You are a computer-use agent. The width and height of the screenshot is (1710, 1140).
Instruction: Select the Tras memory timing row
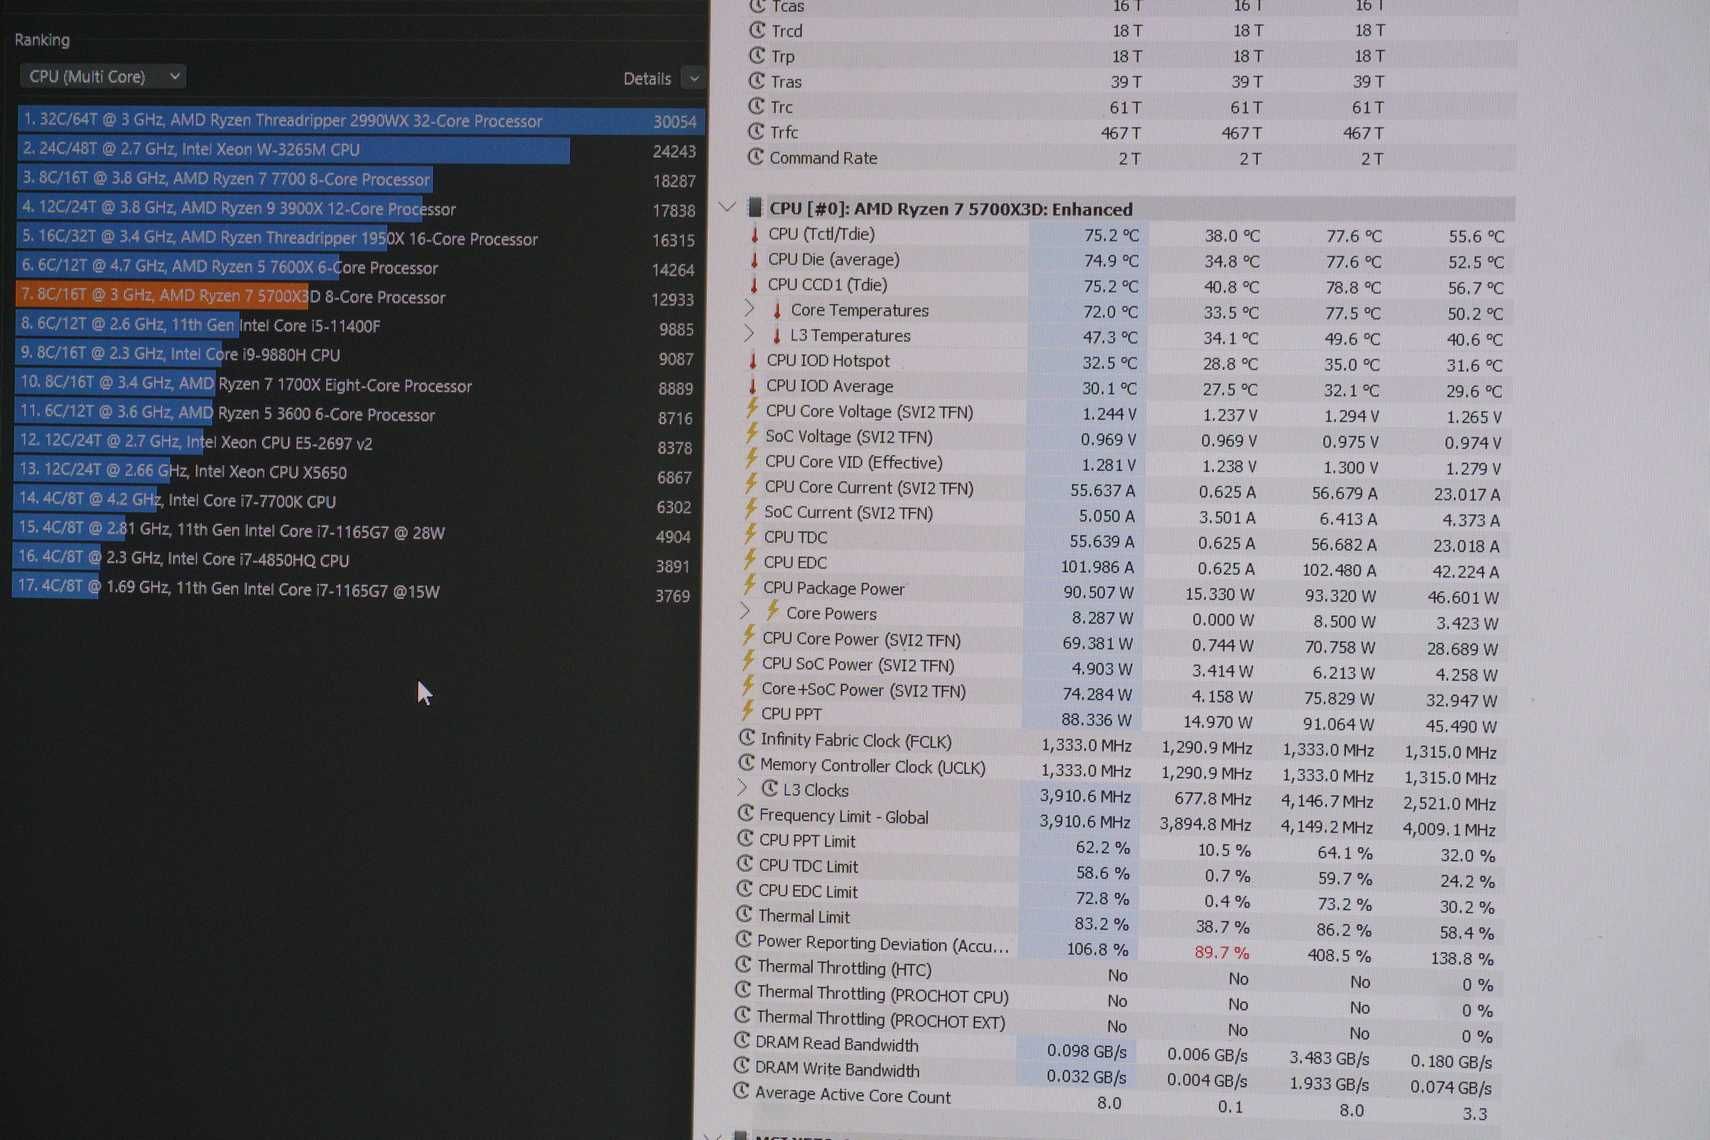(1132, 82)
